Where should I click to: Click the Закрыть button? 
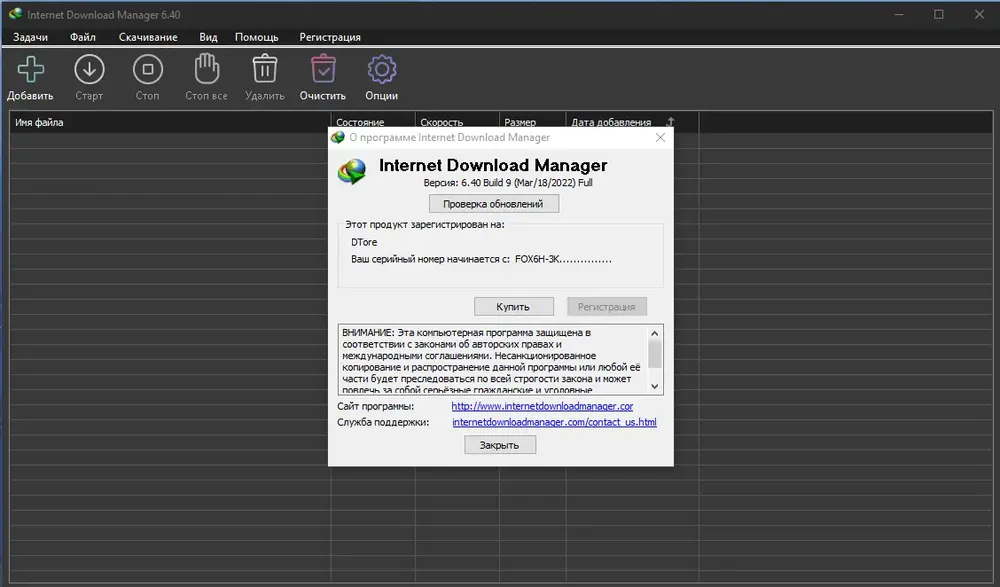point(500,445)
